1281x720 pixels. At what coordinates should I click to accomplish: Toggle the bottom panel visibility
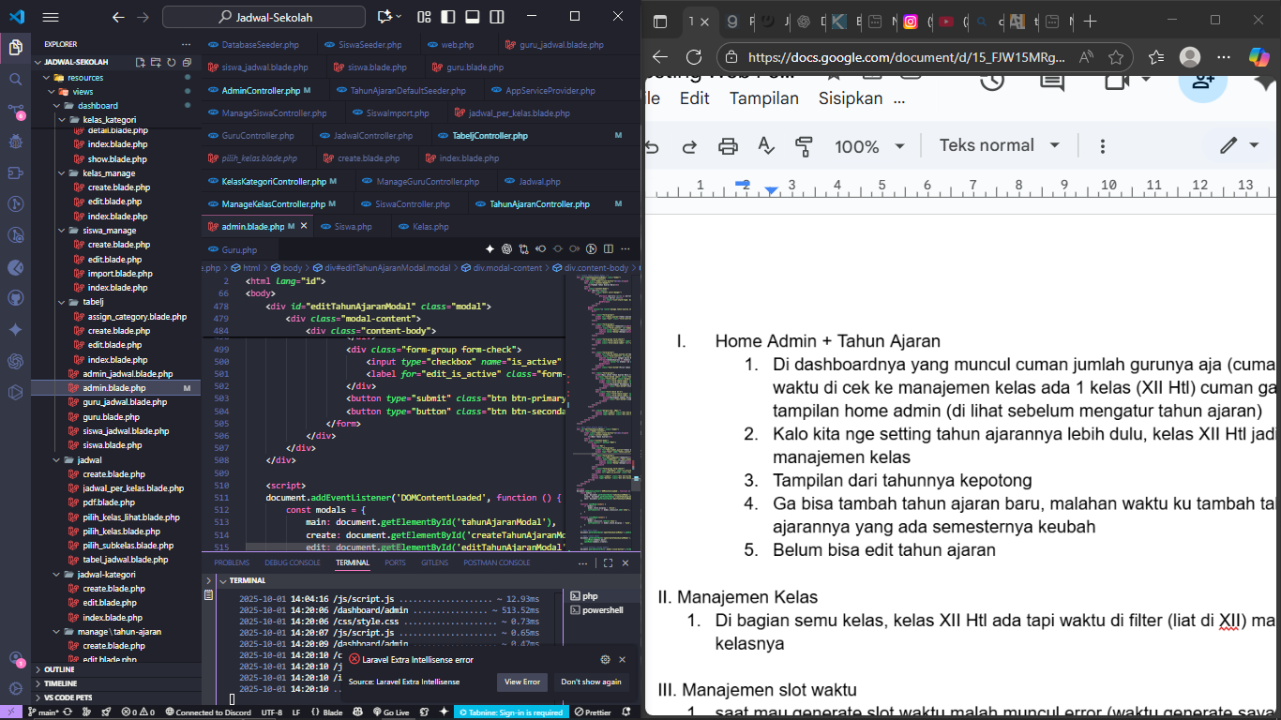[x=472, y=17]
